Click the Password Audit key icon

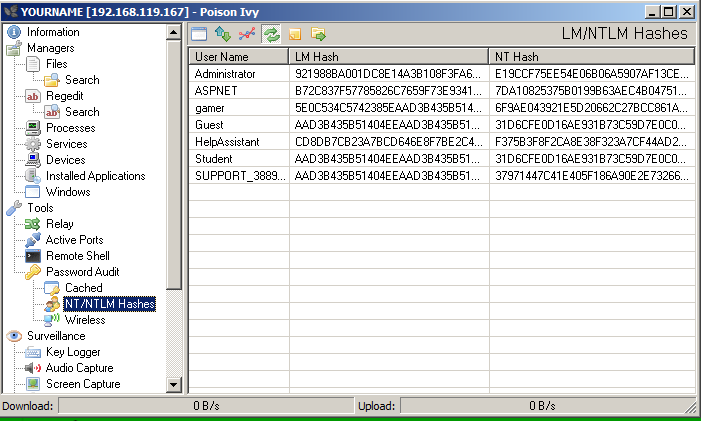click(33, 272)
